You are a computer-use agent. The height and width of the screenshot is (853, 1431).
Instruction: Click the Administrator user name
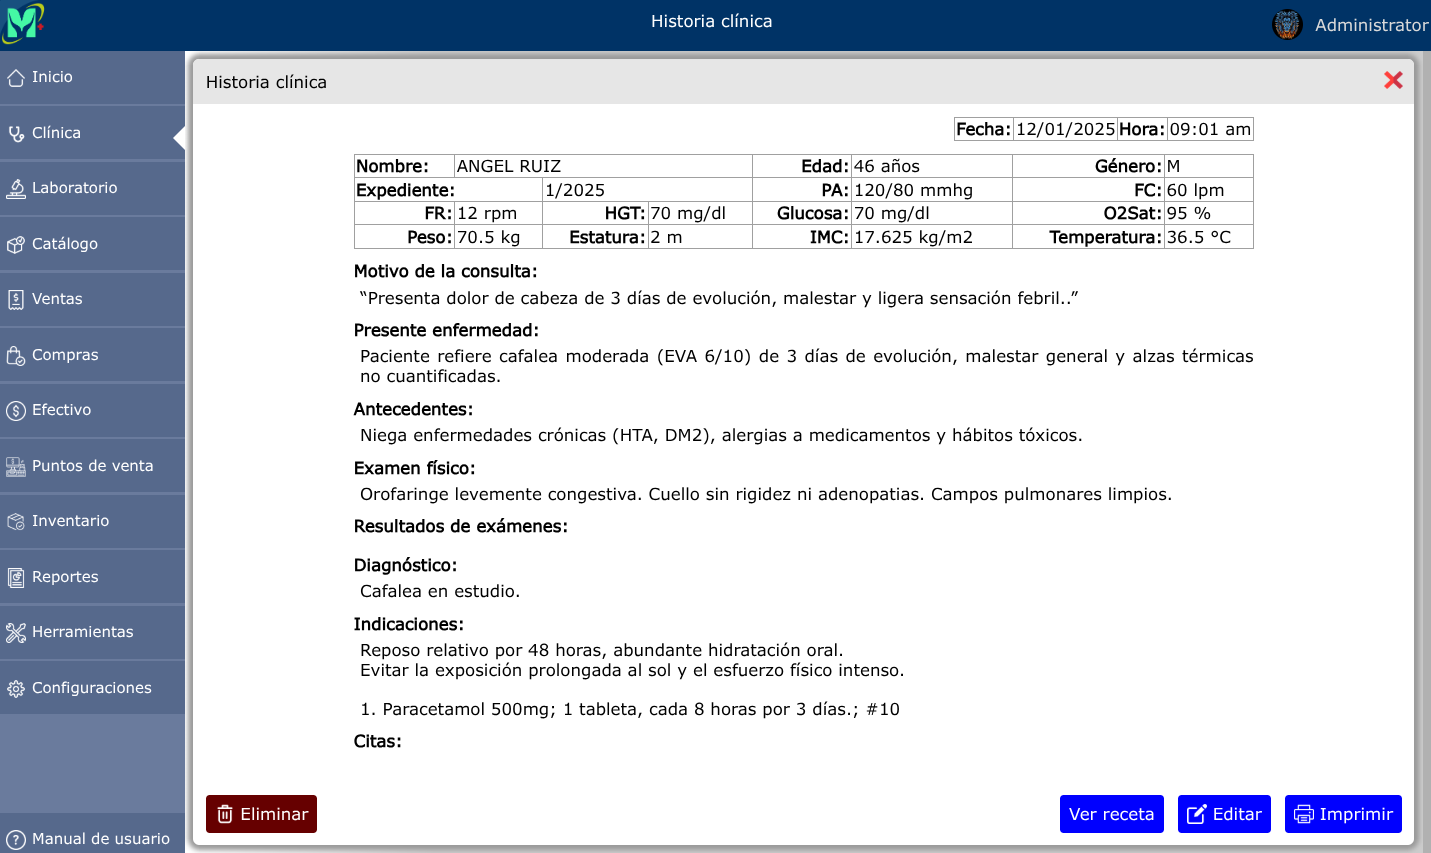click(x=1372, y=25)
